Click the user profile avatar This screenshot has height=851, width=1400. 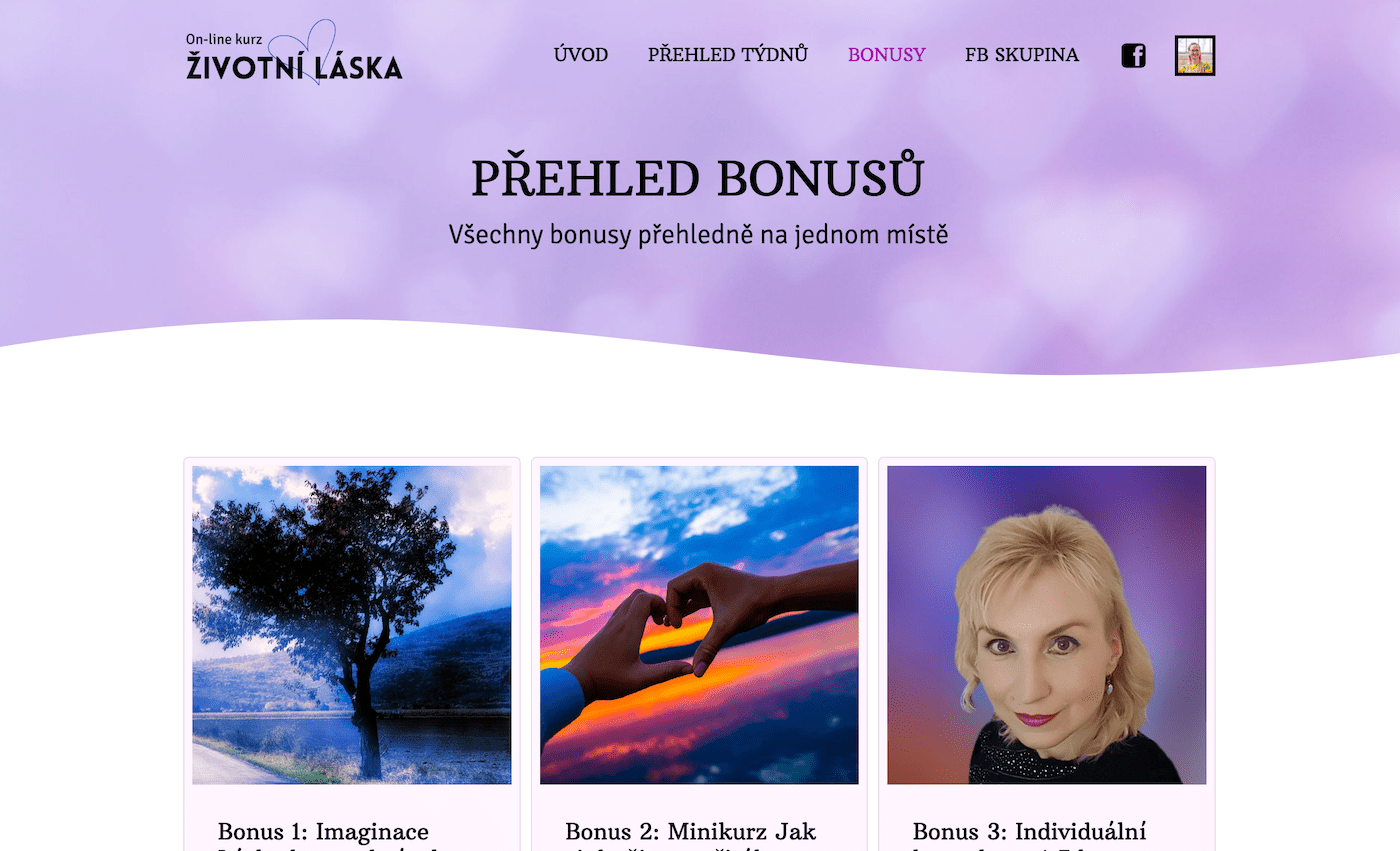[1195, 56]
